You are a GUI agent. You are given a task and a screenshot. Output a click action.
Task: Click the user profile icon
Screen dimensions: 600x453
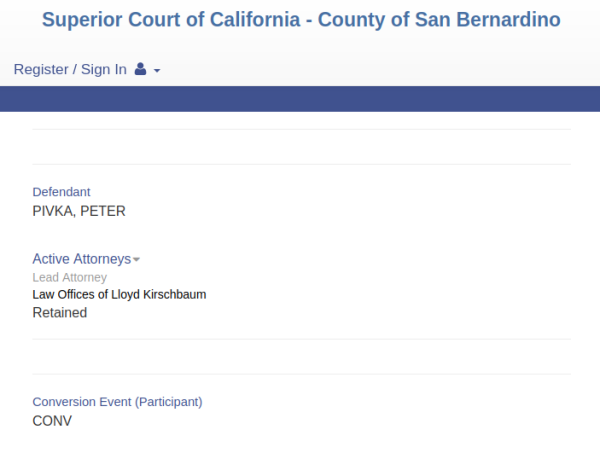coord(140,69)
